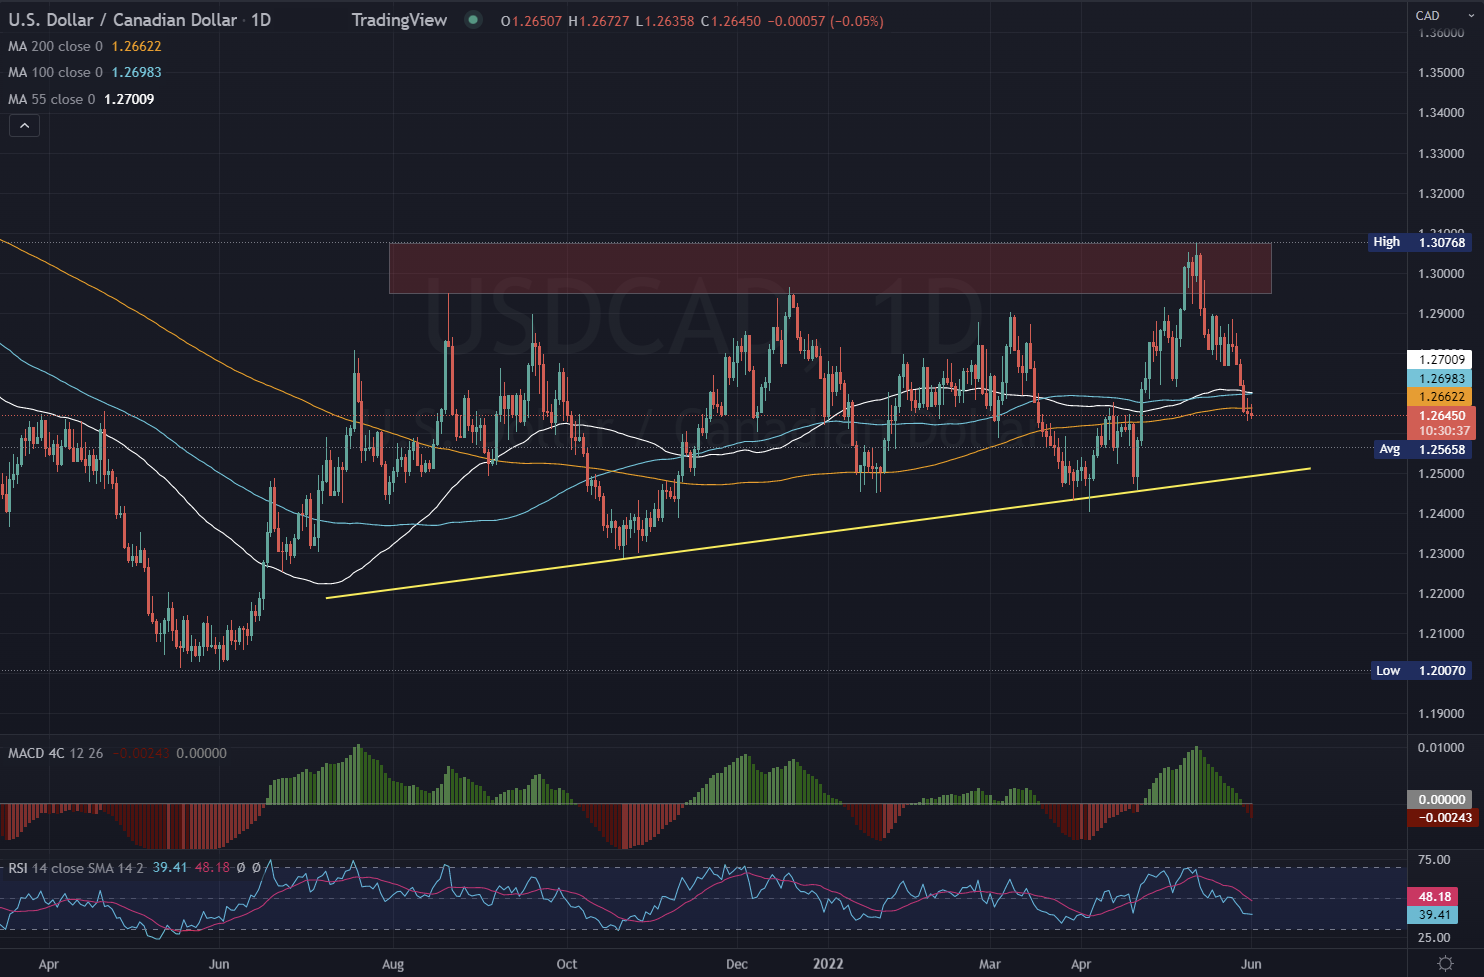Click the MACD -0.00243 value axis label

pyautogui.click(x=1441, y=817)
